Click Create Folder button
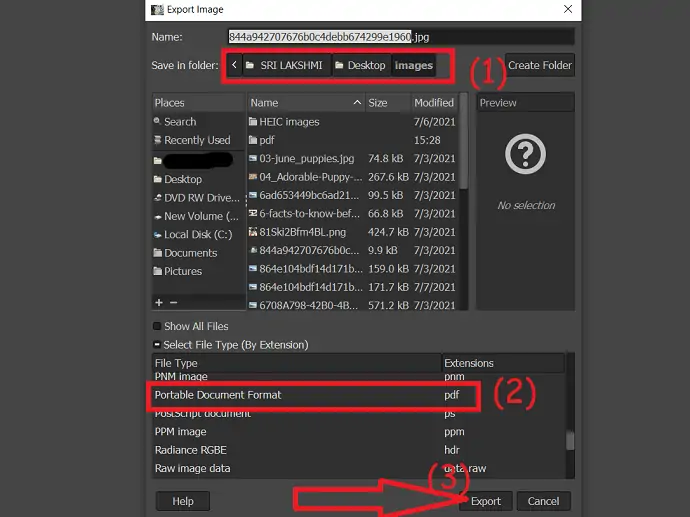690x517 pixels. (x=540, y=65)
